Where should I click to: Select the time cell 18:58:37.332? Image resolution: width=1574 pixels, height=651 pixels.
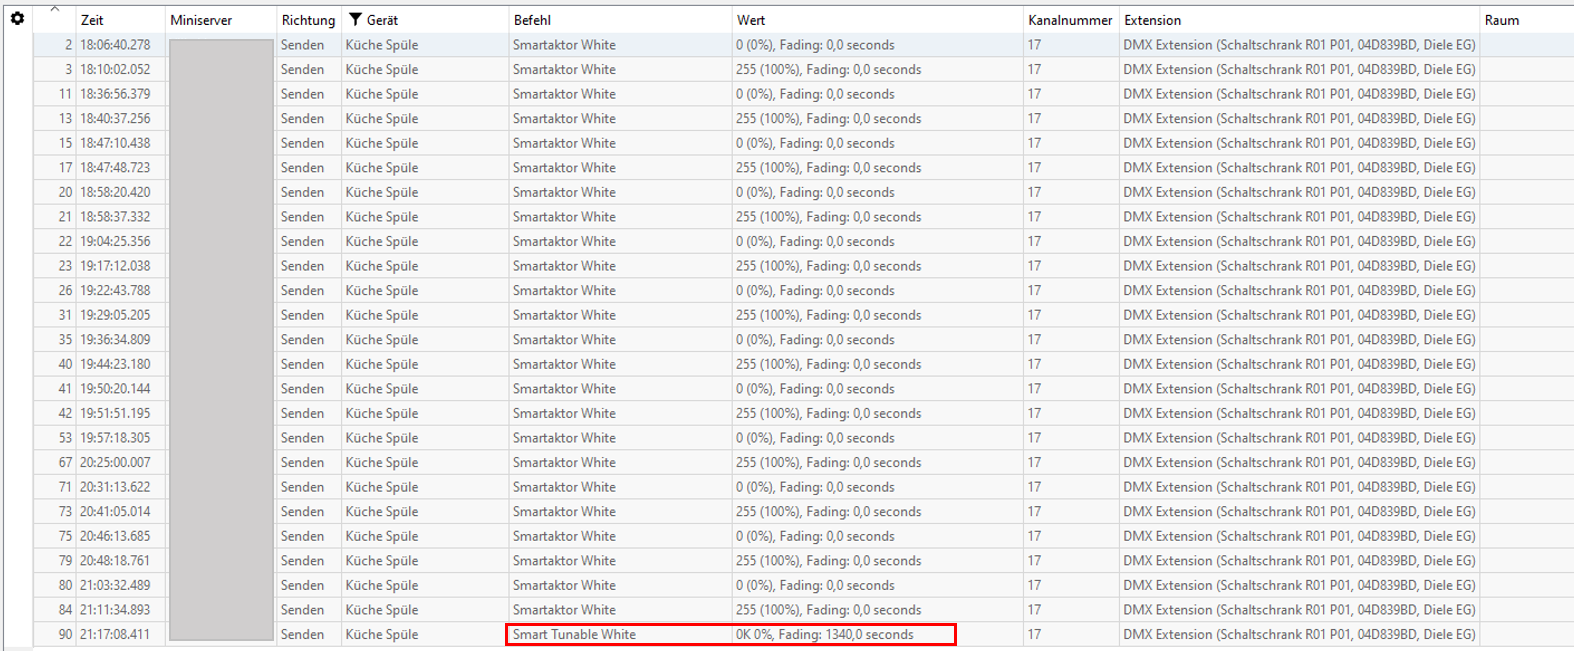click(x=115, y=216)
